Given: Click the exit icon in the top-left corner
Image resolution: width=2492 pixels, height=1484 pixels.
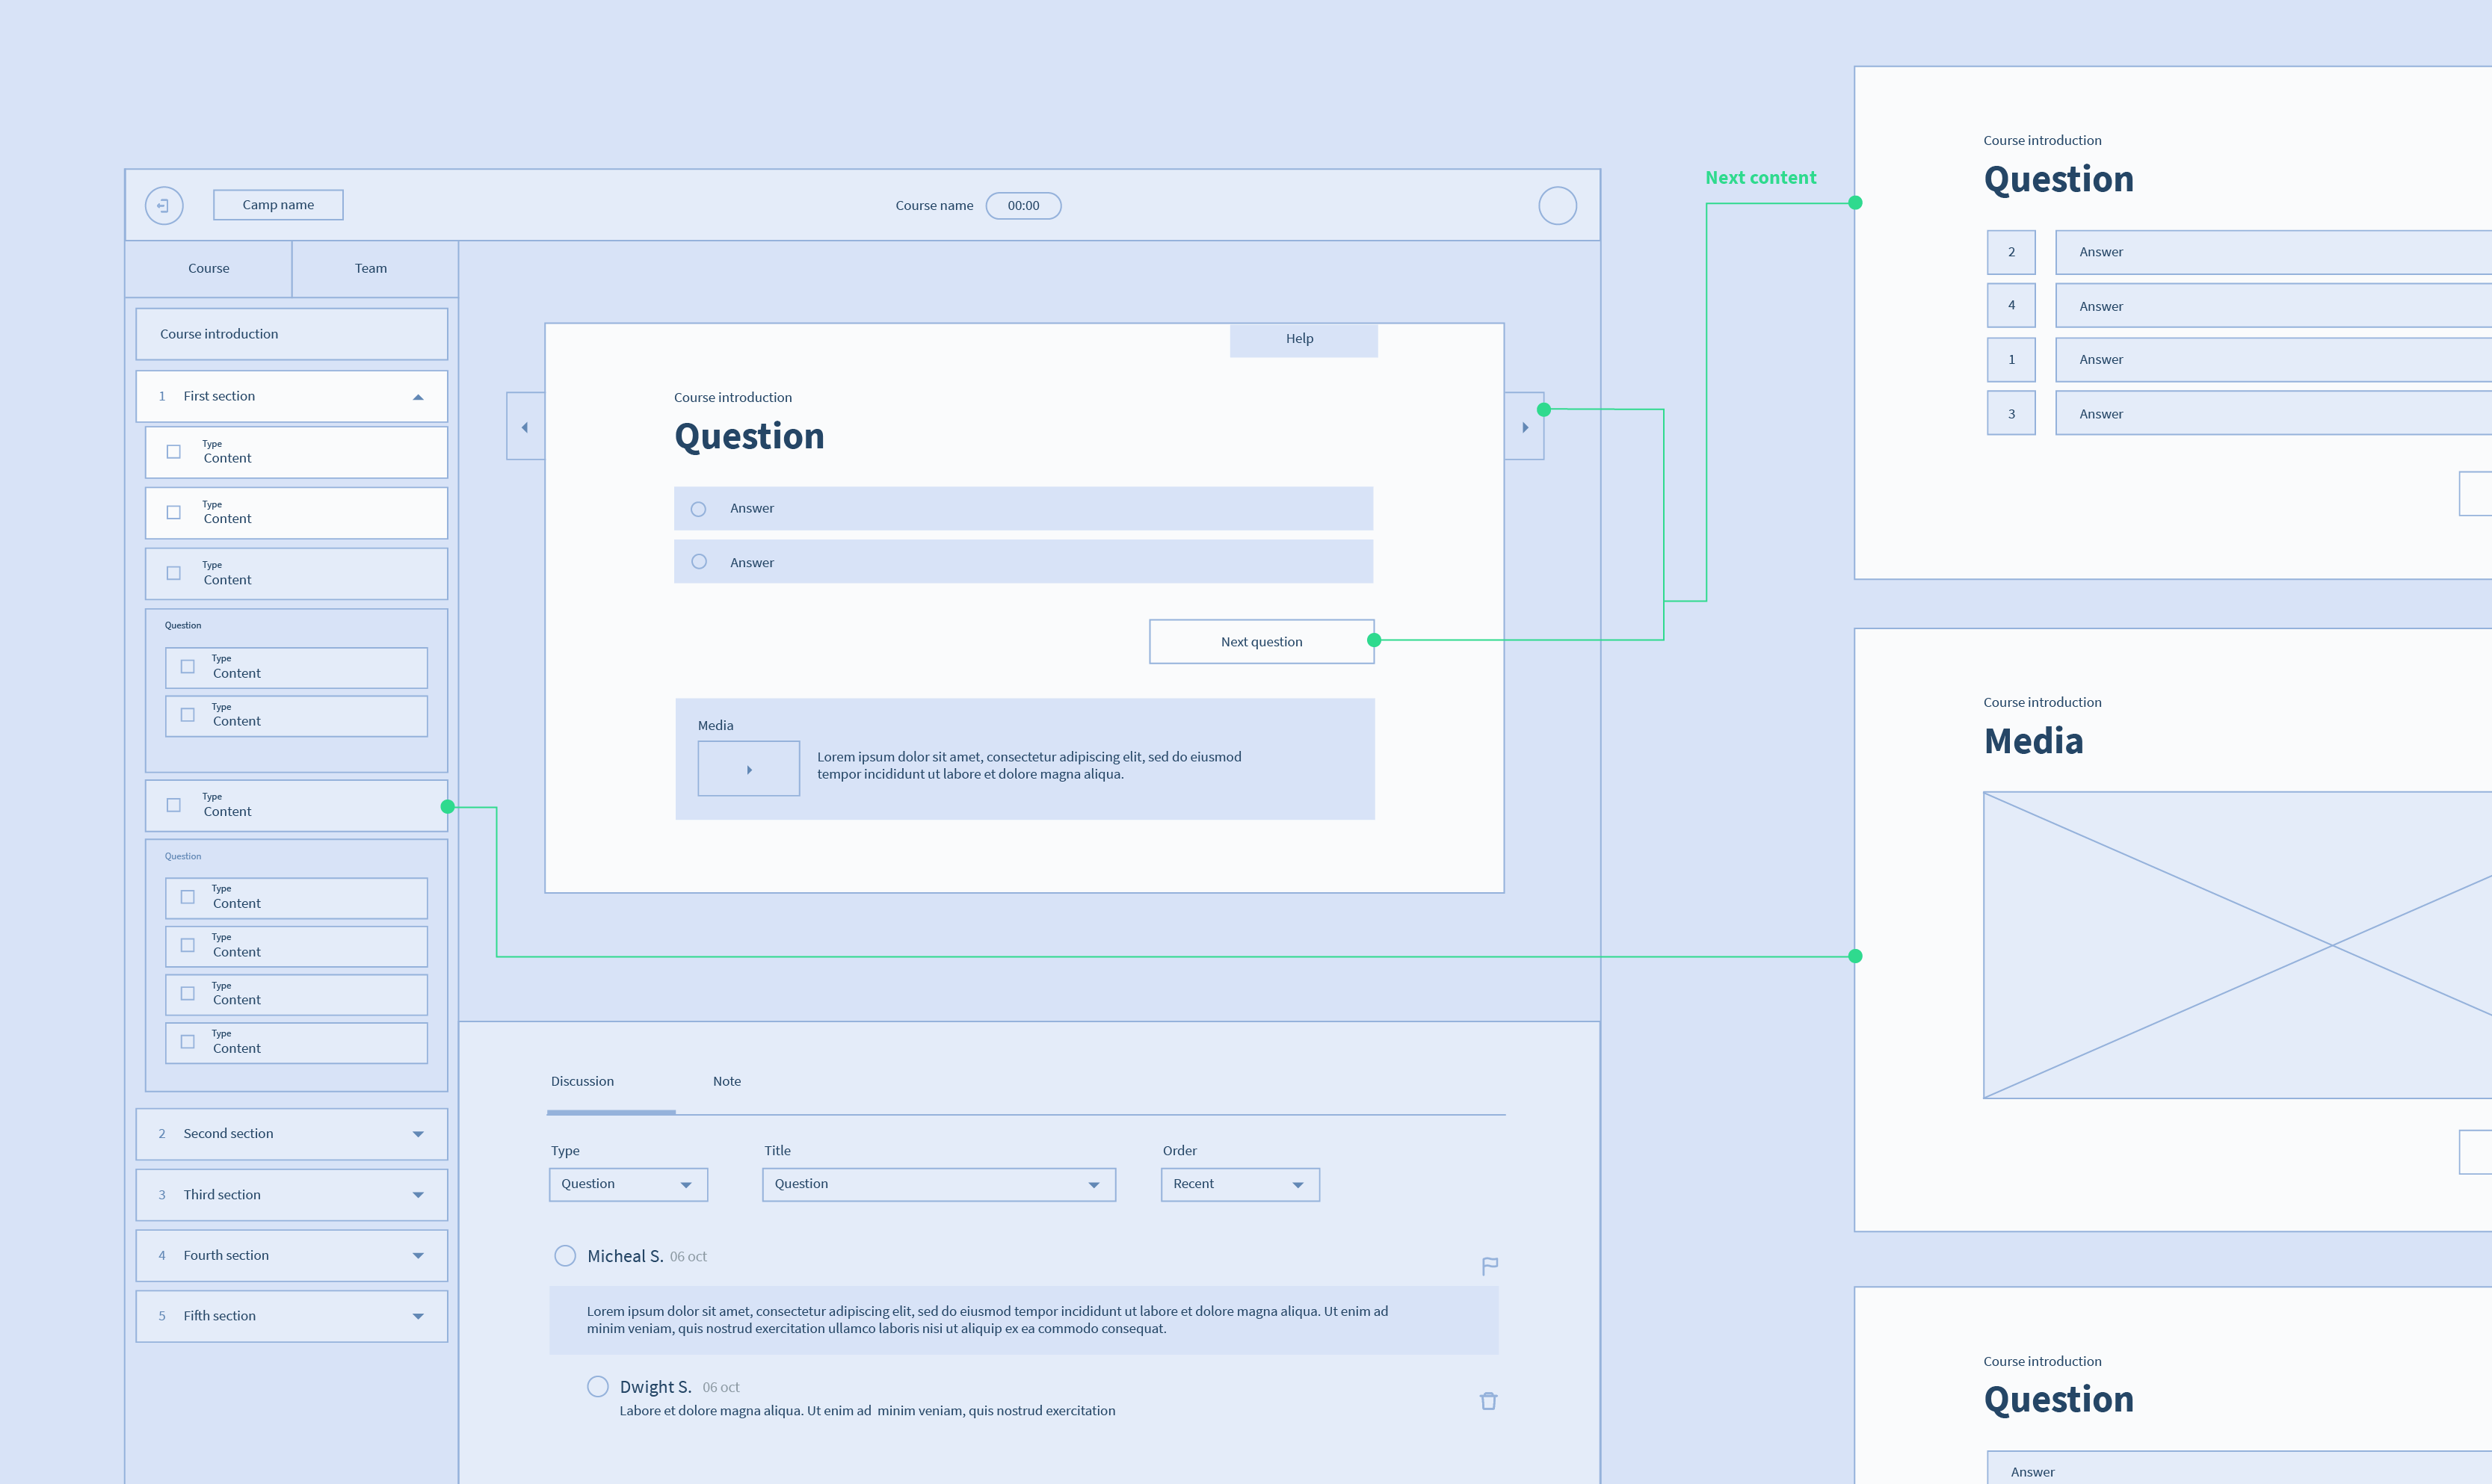Looking at the screenshot, I should (164, 205).
